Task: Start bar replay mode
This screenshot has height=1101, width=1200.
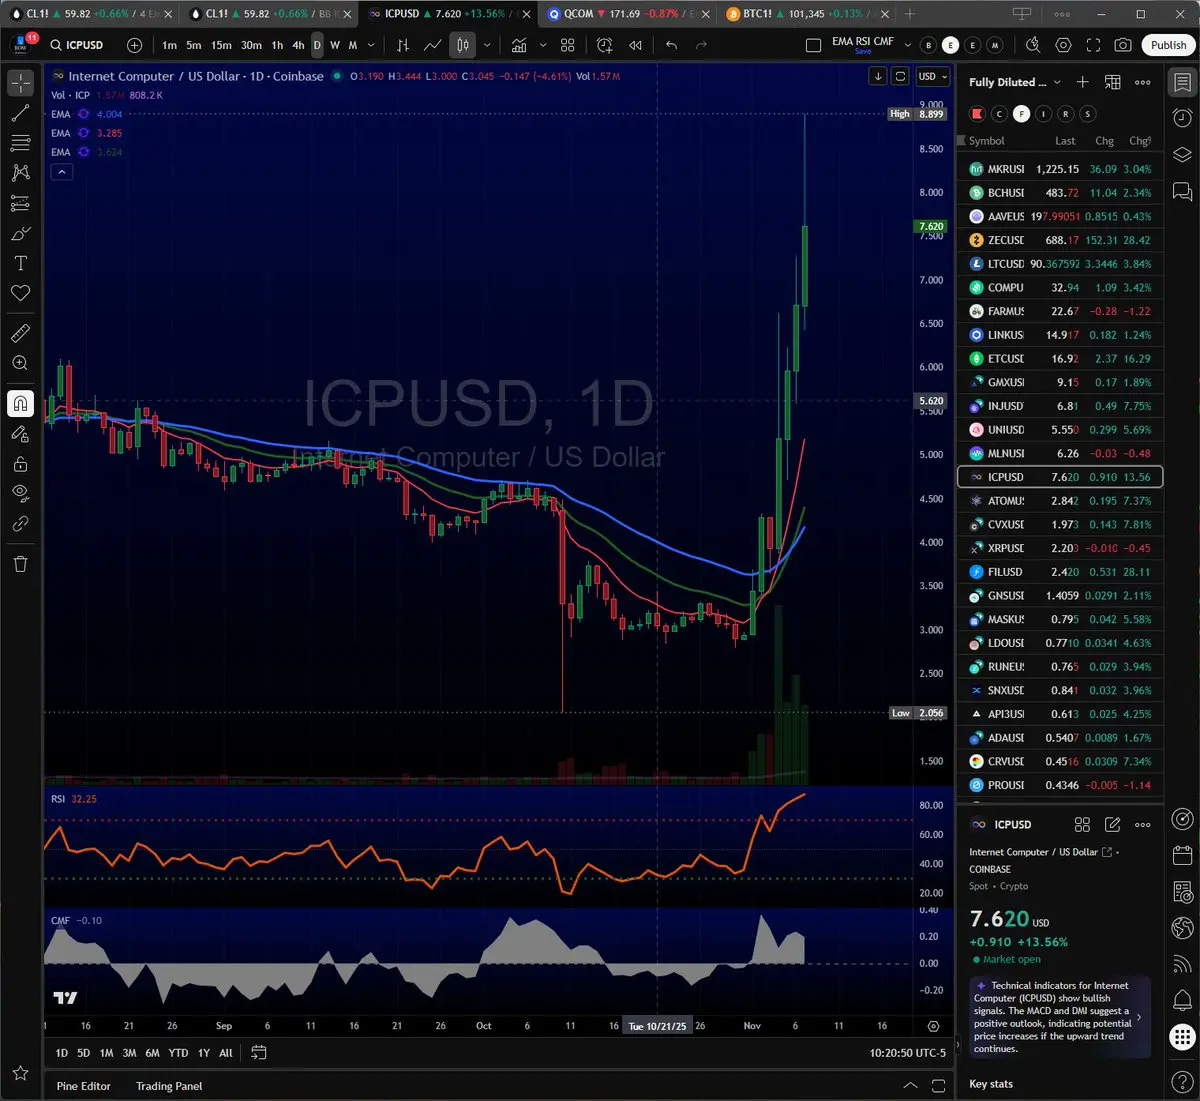Action: point(636,45)
